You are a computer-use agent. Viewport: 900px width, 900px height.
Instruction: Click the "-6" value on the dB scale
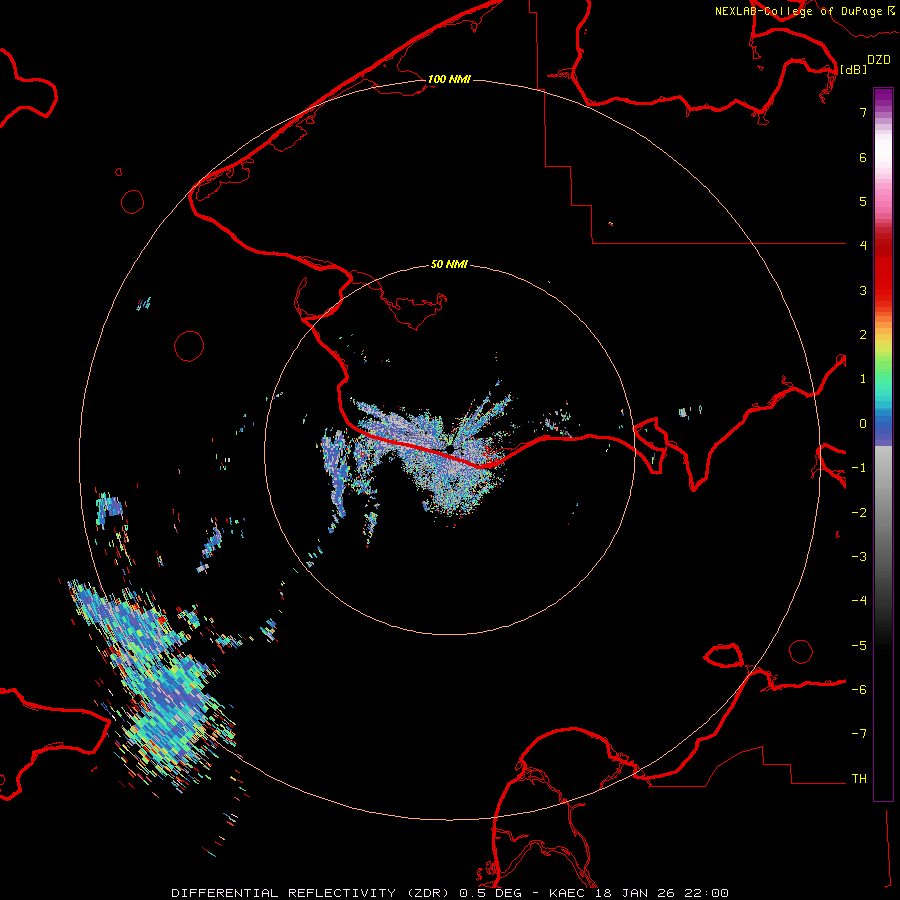[859, 690]
